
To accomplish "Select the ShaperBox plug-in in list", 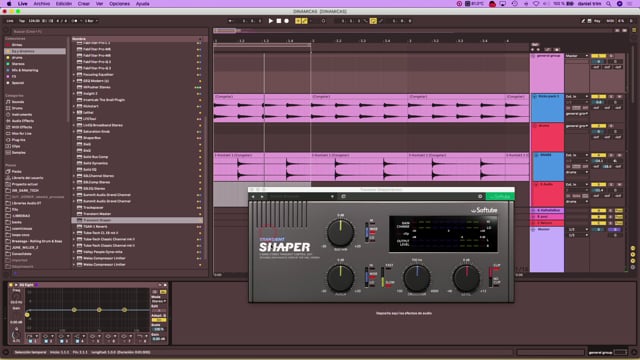I will [x=137, y=138].
